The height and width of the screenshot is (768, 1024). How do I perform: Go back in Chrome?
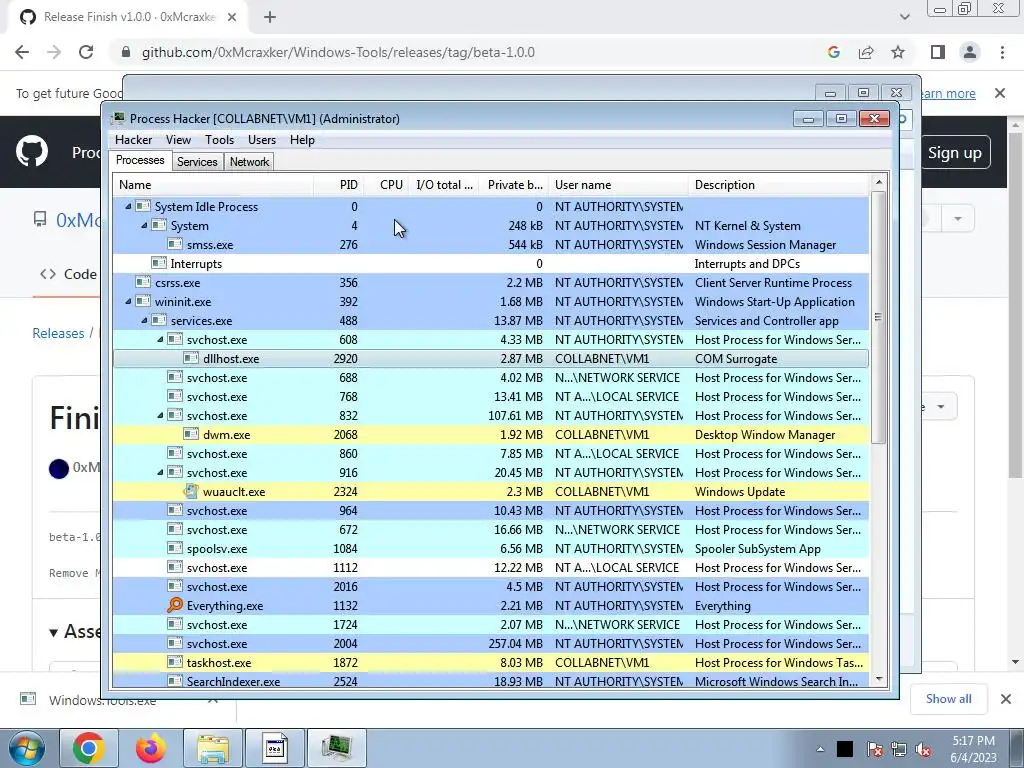(22, 52)
